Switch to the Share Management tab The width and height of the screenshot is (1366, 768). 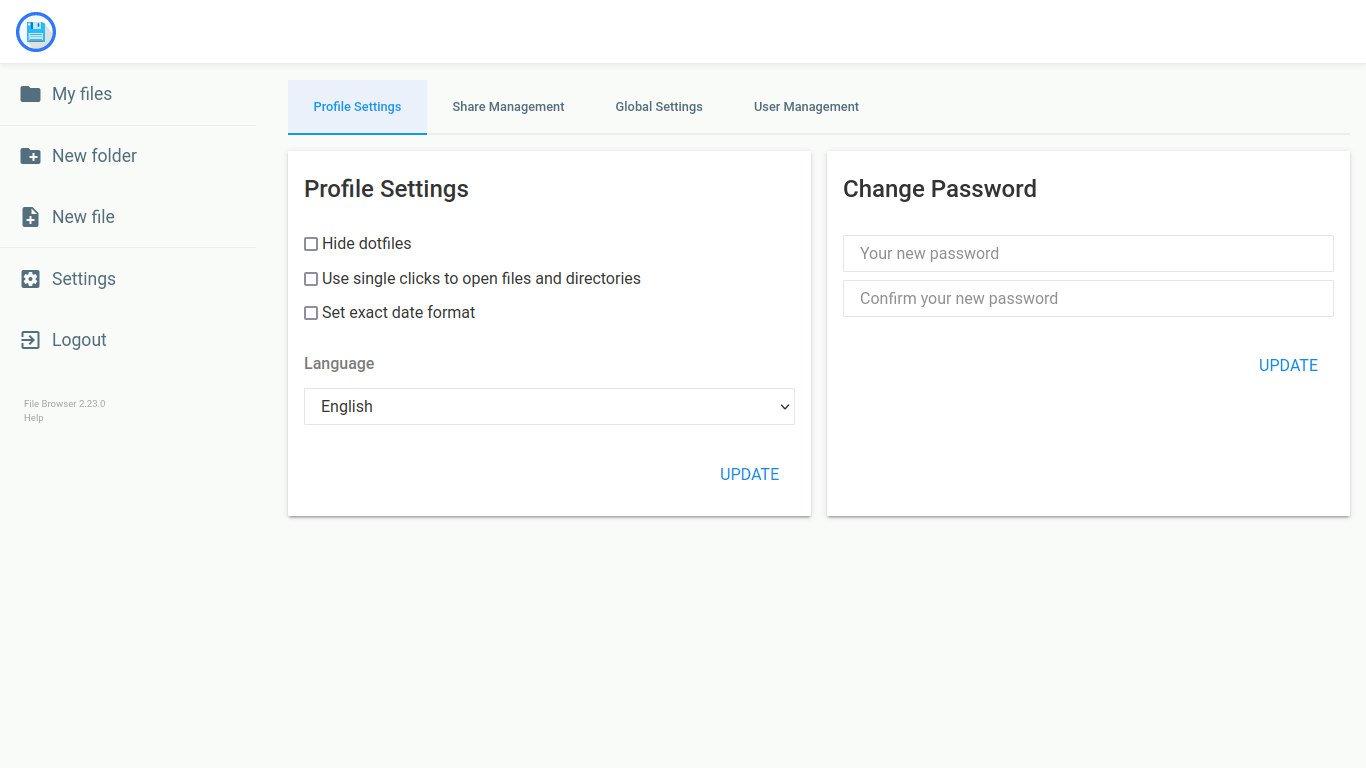[x=508, y=107]
